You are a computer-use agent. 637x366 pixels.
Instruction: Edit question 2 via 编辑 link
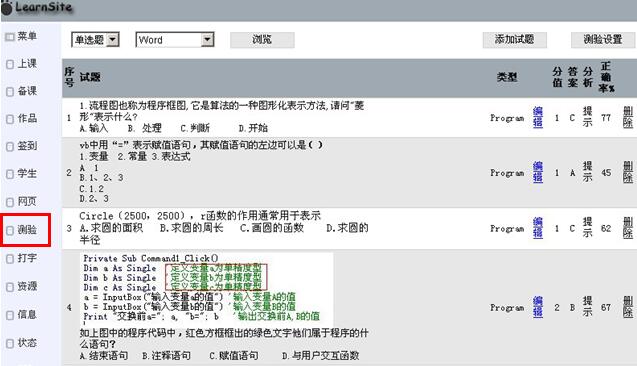click(537, 172)
